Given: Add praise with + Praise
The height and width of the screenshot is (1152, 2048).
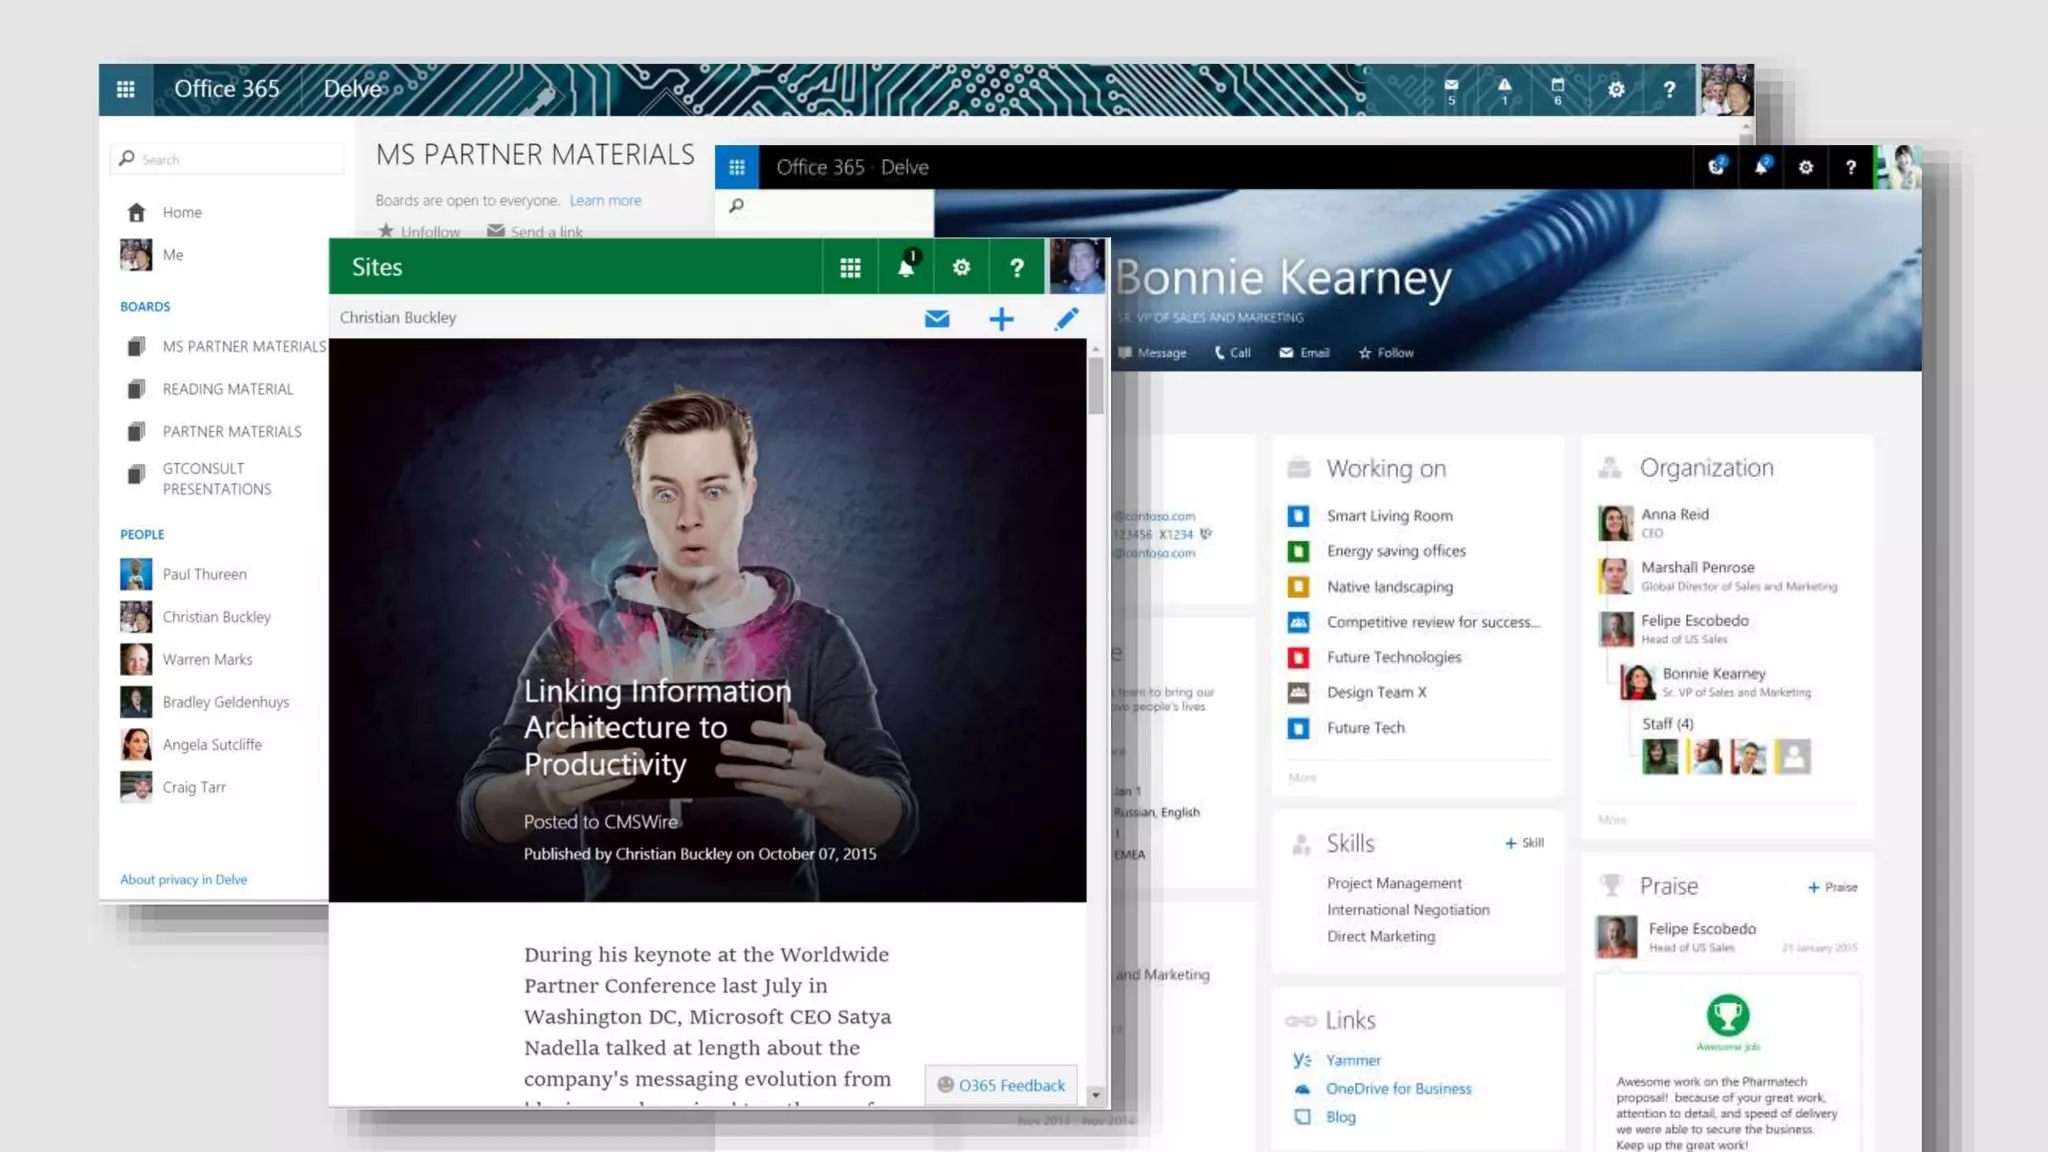Looking at the screenshot, I should (x=1832, y=887).
